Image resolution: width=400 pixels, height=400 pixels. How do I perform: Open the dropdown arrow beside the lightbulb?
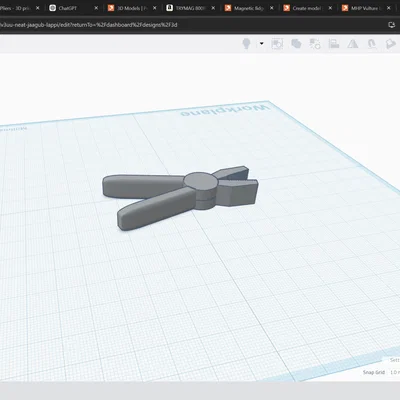click(262, 44)
